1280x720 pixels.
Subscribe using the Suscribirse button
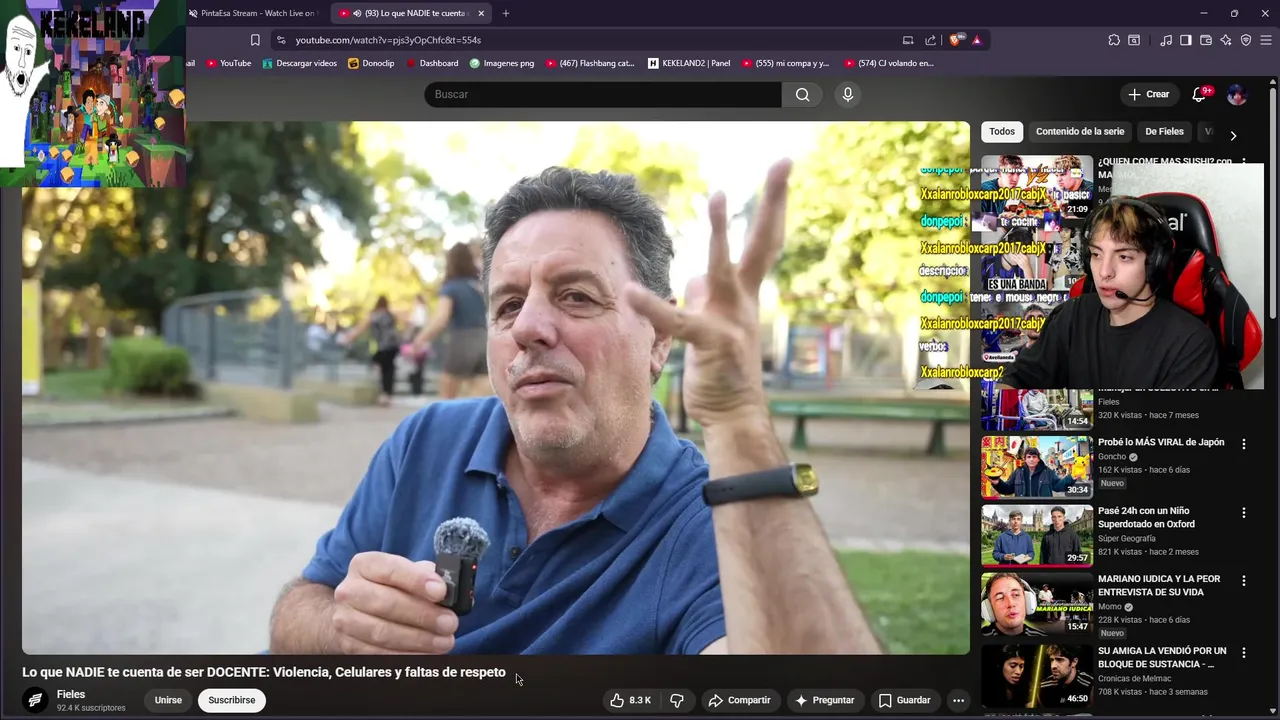232,700
